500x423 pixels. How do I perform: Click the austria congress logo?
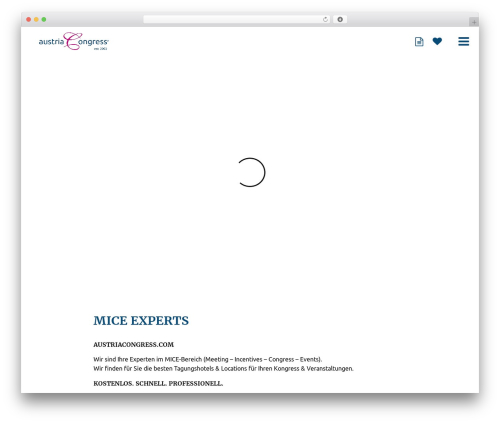[x=74, y=41]
